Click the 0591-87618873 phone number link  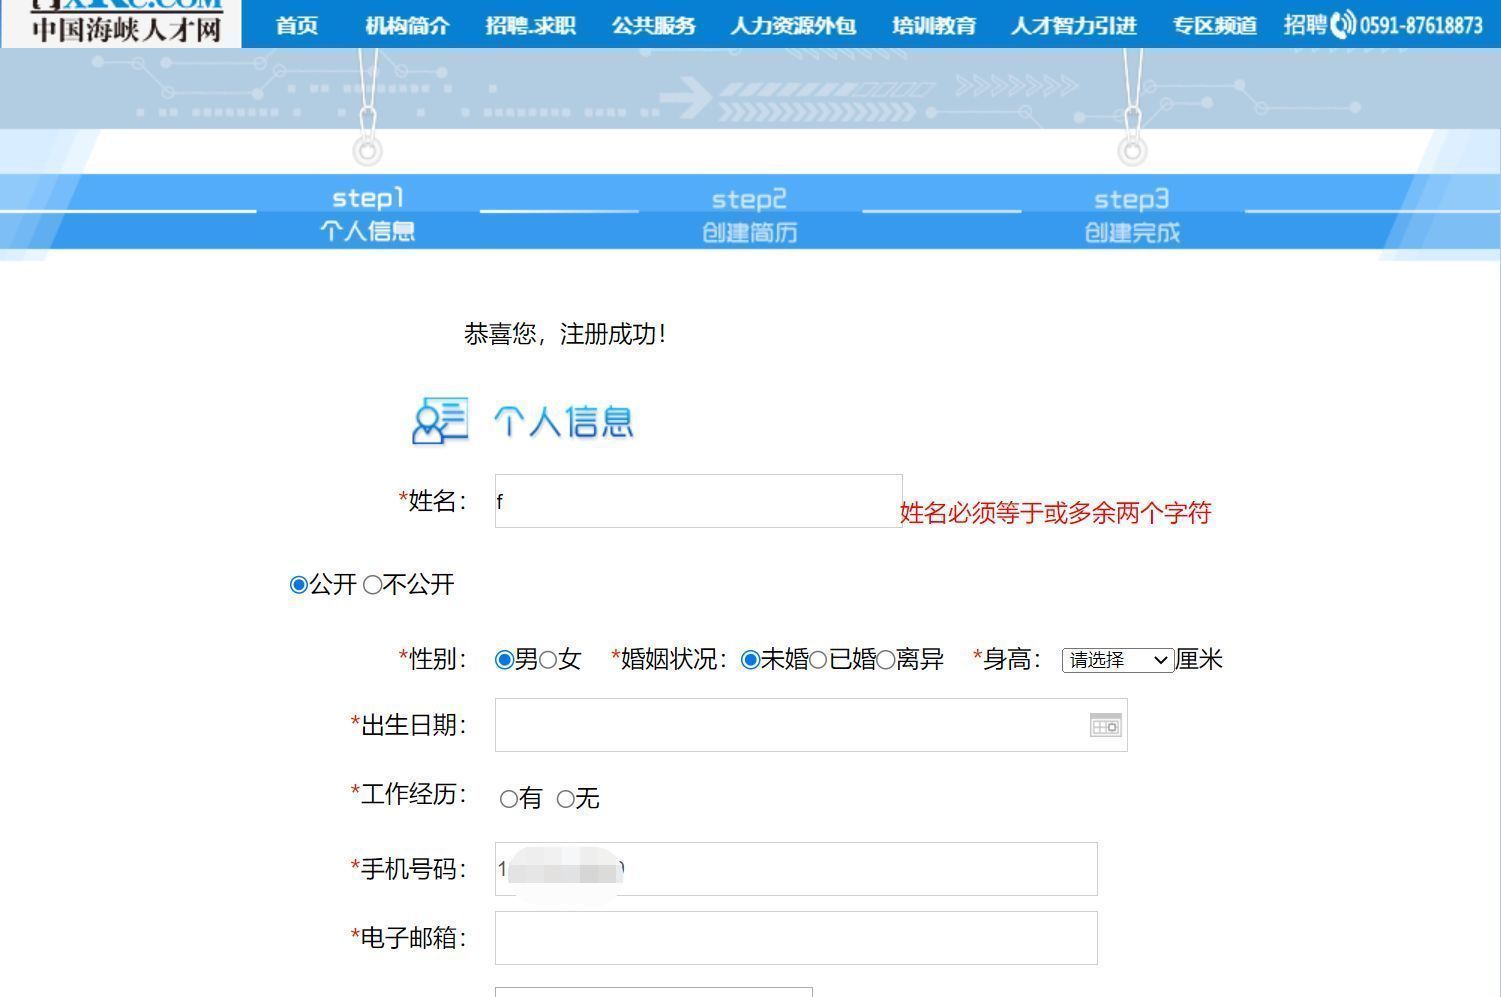tap(1424, 25)
